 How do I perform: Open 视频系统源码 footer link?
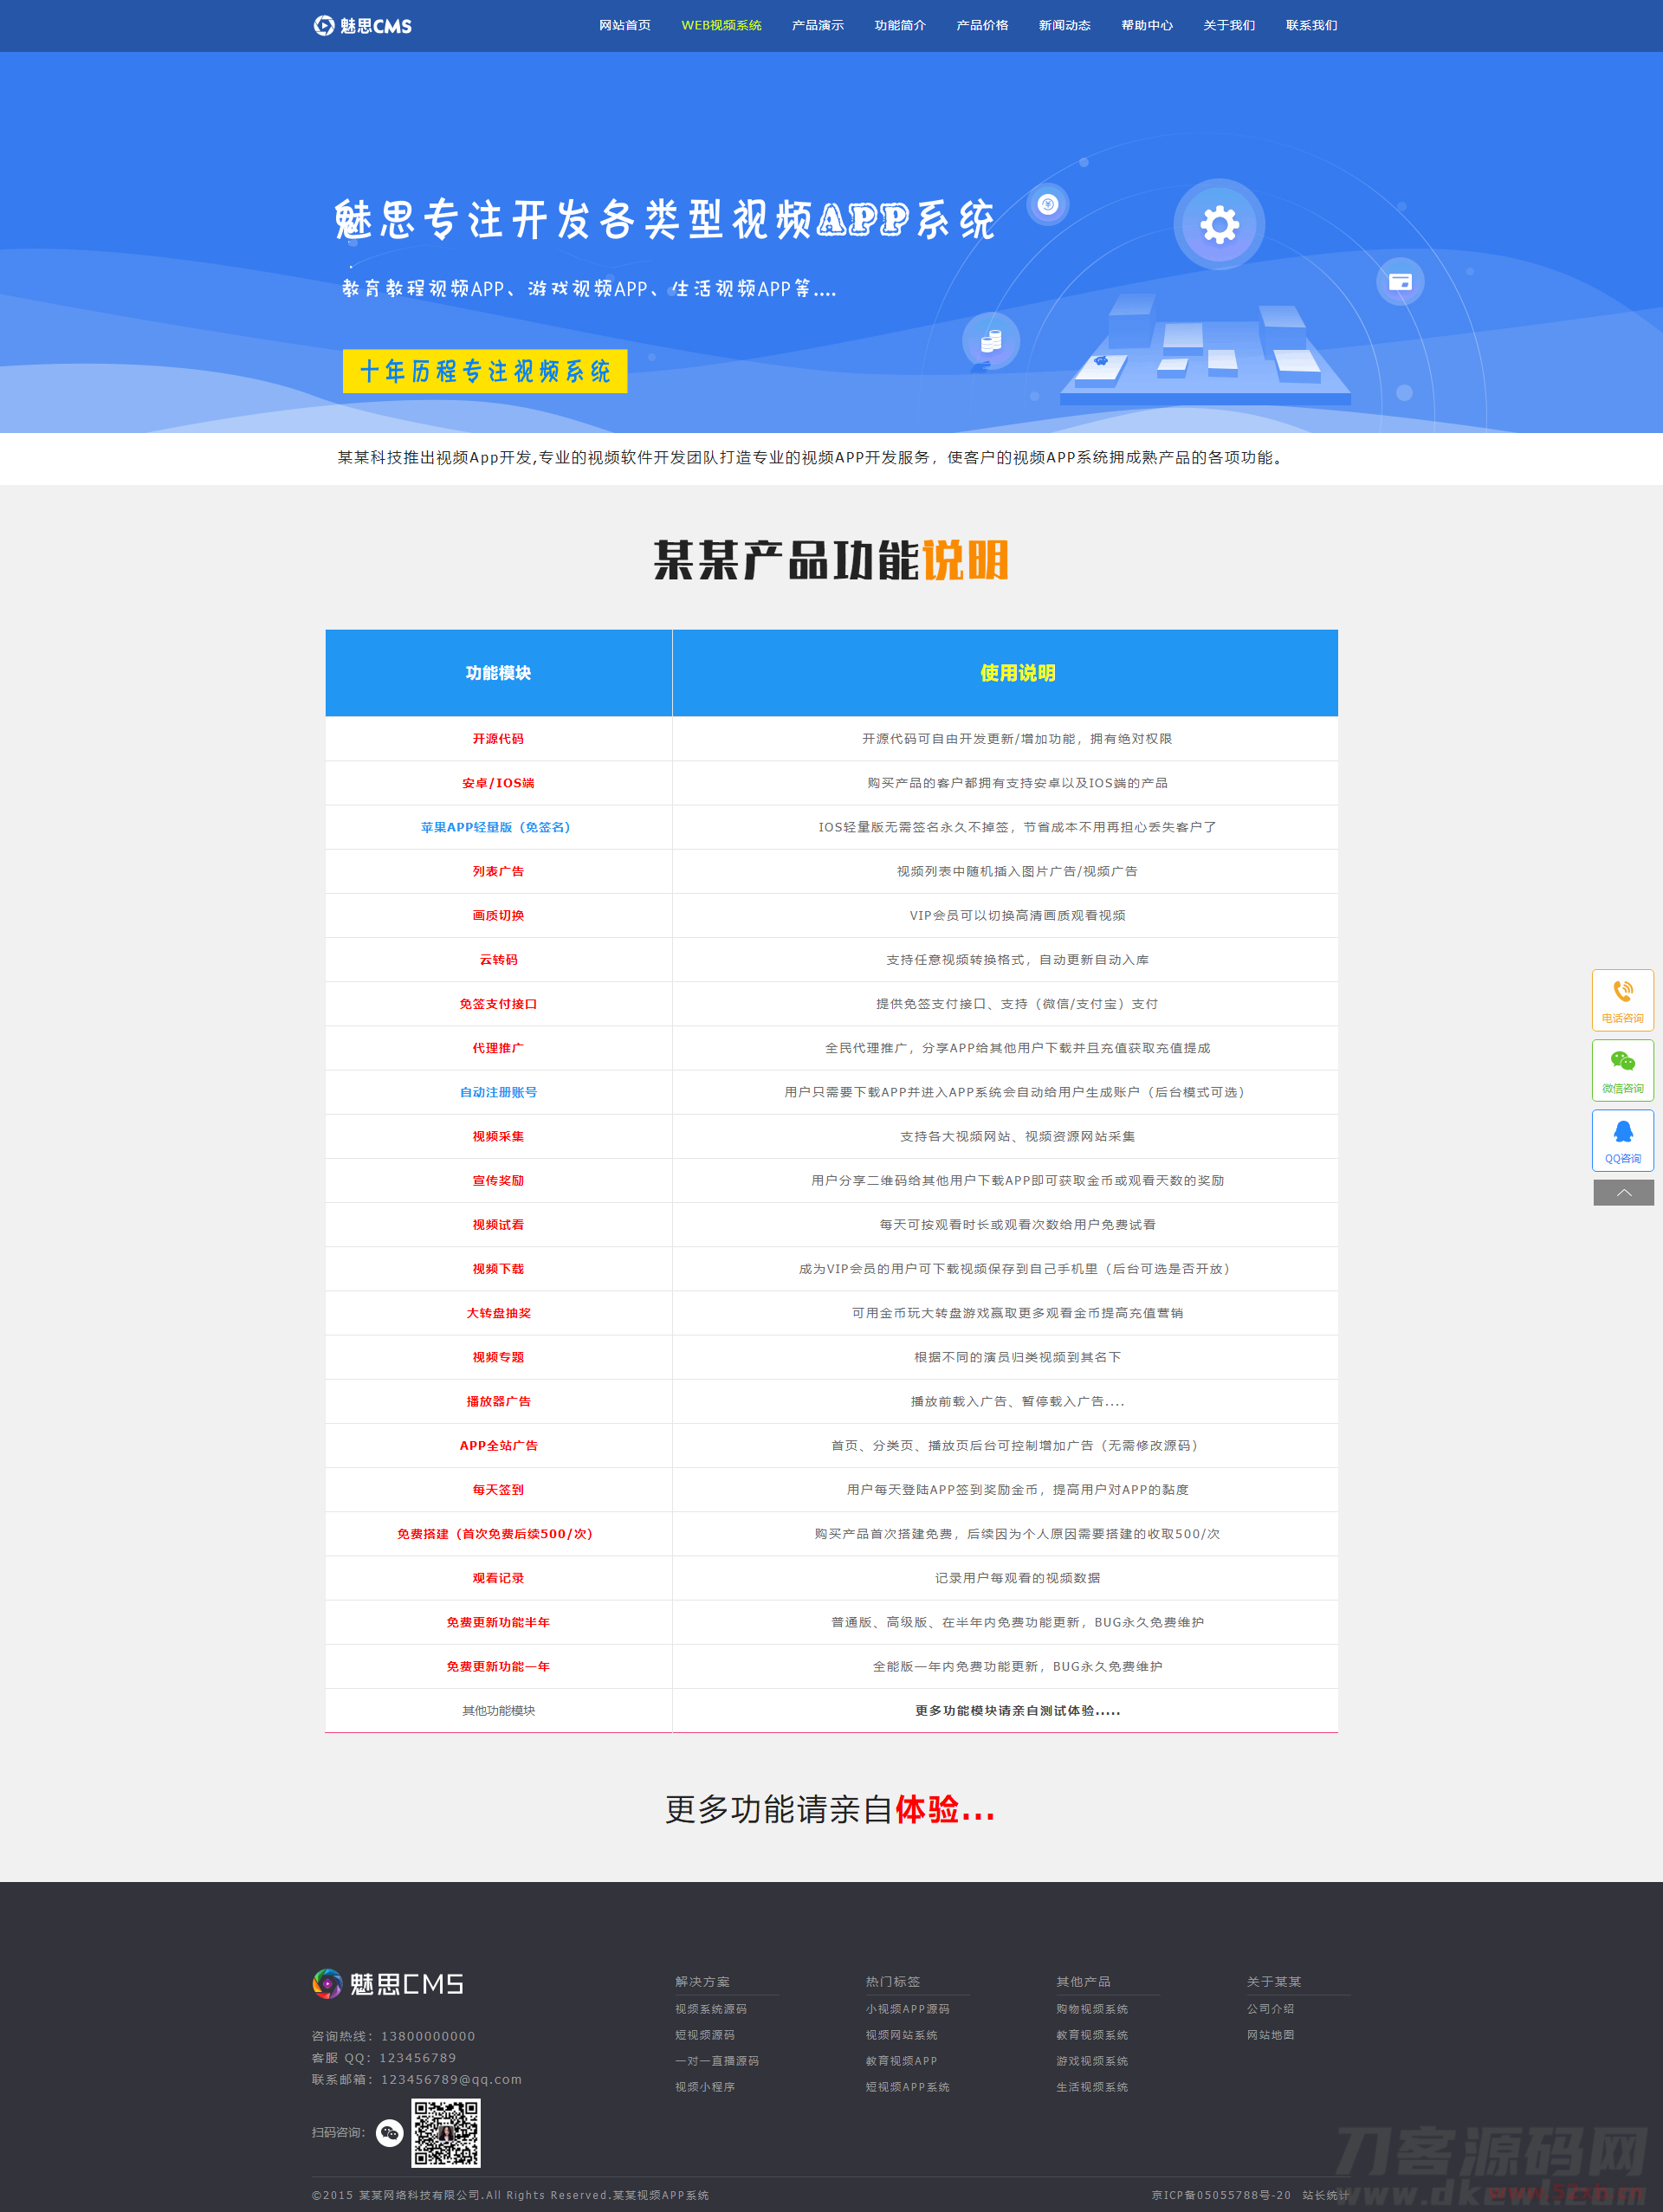[710, 2009]
